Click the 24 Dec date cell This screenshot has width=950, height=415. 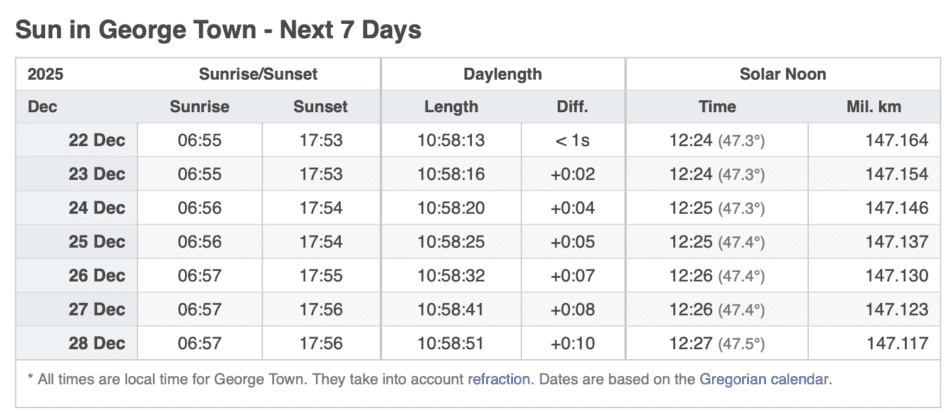coord(96,208)
